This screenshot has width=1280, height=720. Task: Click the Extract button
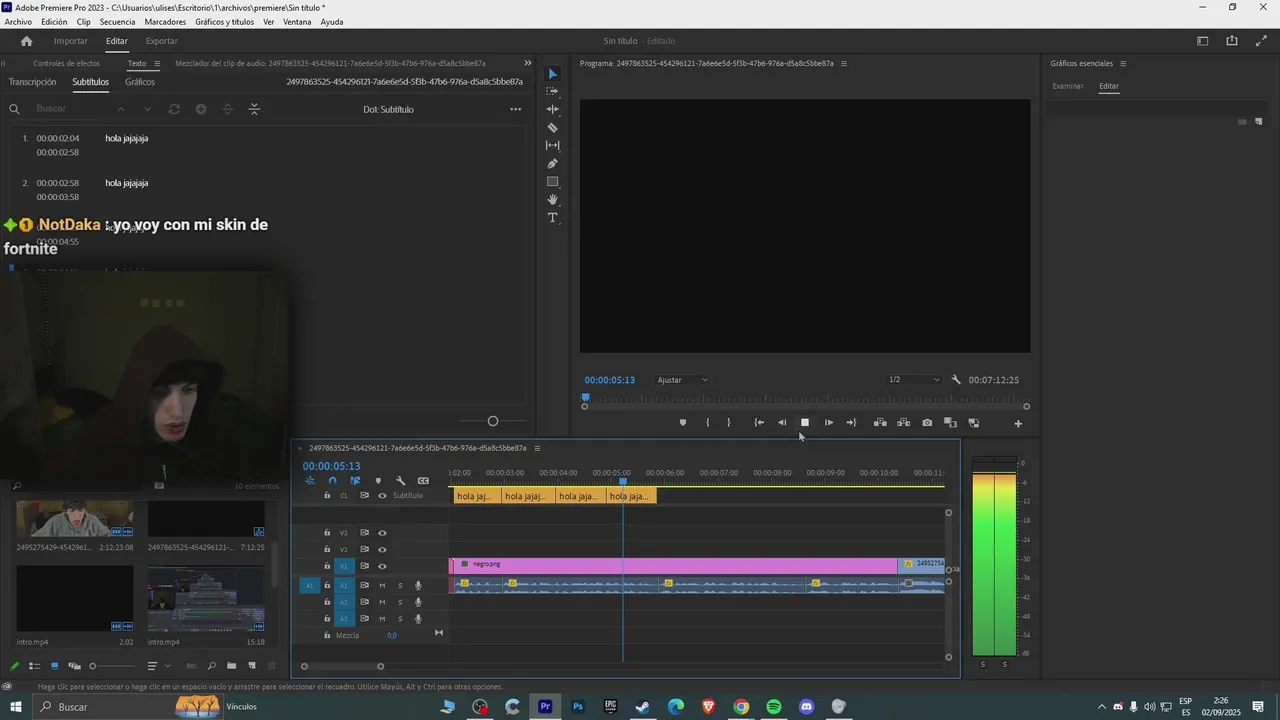coord(903,423)
